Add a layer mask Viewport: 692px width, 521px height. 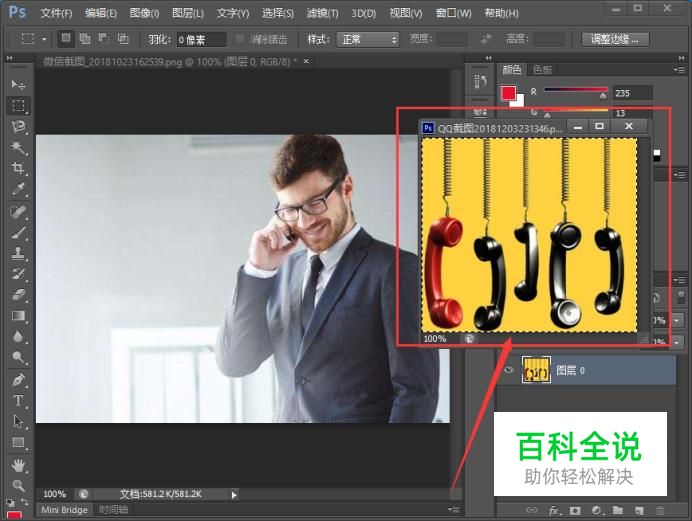click(x=575, y=510)
